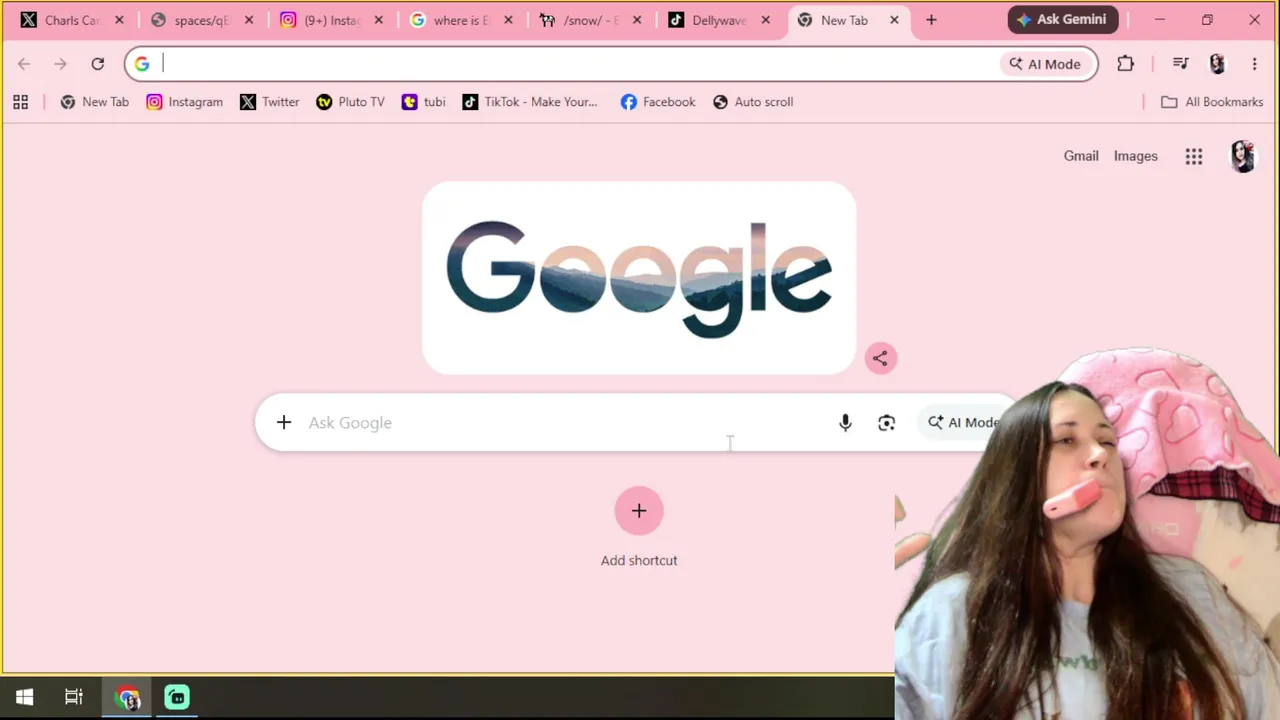This screenshot has width=1280, height=720.
Task: Click the AI Mode button in address bar
Action: point(1045,64)
